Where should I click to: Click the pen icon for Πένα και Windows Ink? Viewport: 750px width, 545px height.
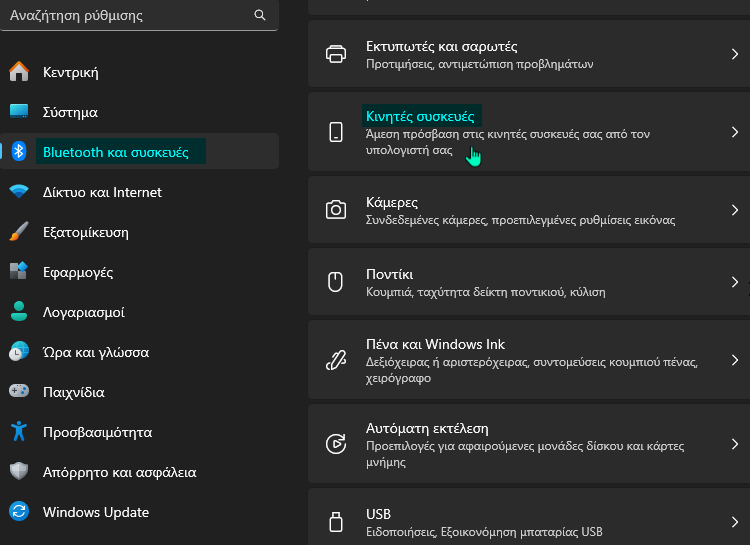[x=336, y=360]
